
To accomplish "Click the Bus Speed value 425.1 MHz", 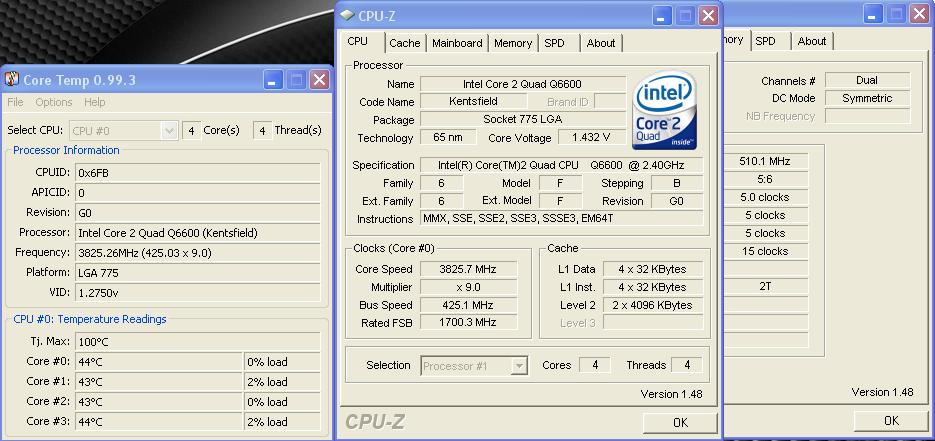I will (468, 305).
